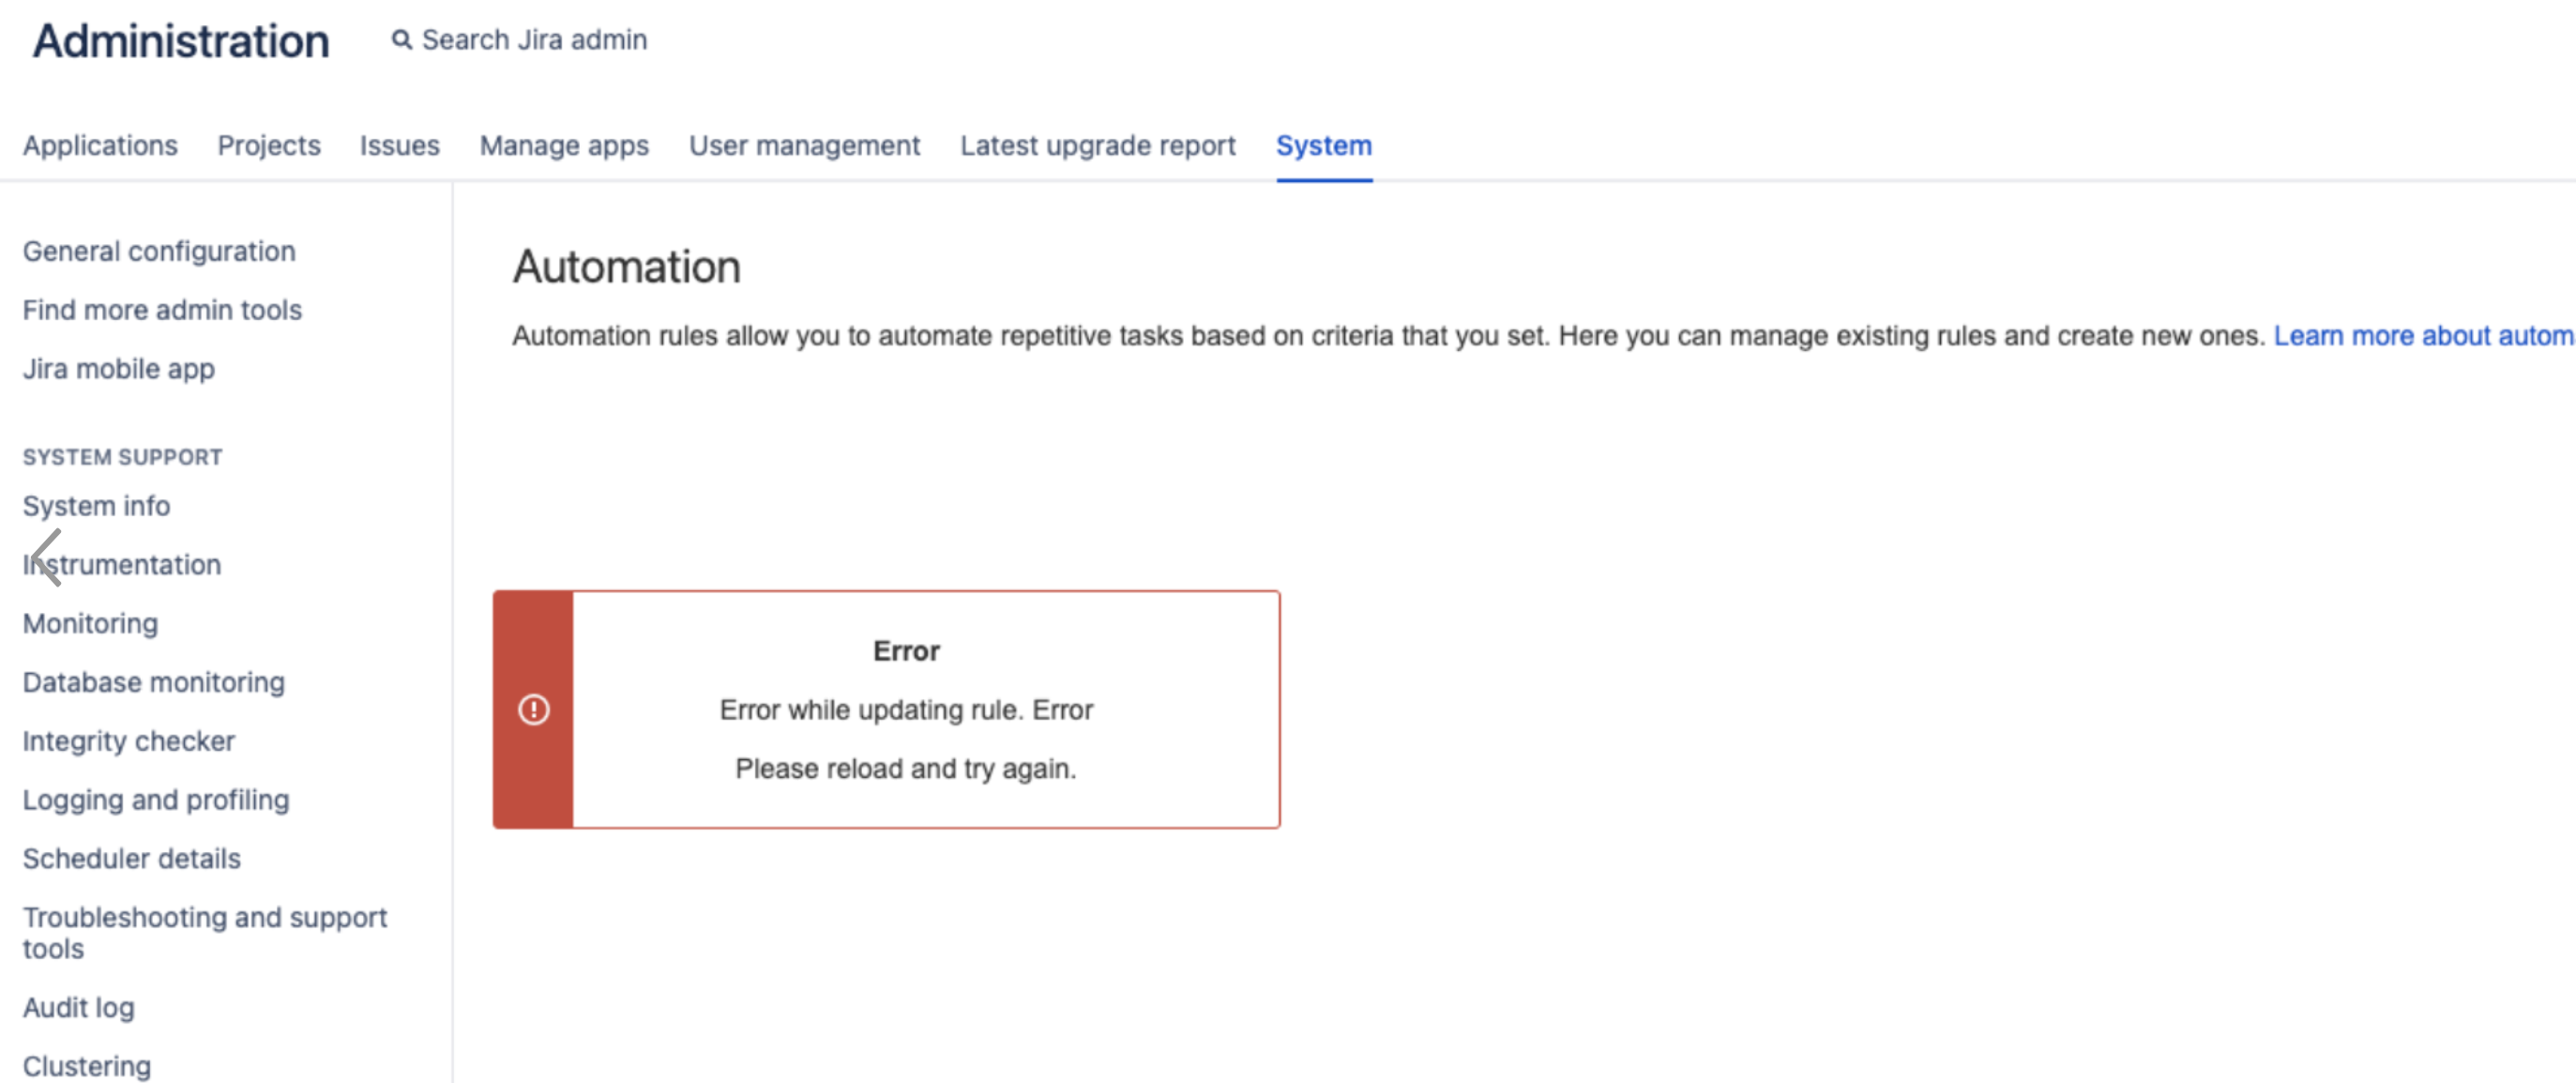Click General configuration in sidebar
The height and width of the screenshot is (1083, 2576).
click(x=158, y=250)
